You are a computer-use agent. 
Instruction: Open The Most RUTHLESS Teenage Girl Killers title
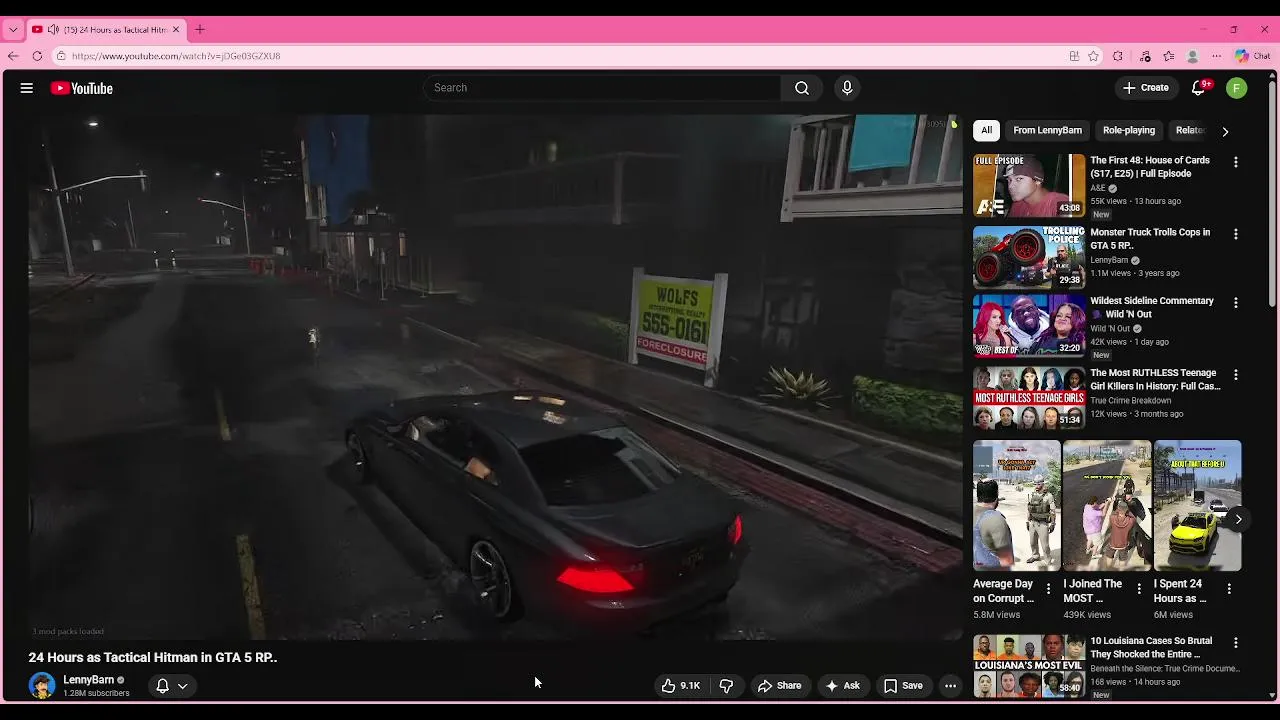pyautogui.click(x=1155, y=379)
